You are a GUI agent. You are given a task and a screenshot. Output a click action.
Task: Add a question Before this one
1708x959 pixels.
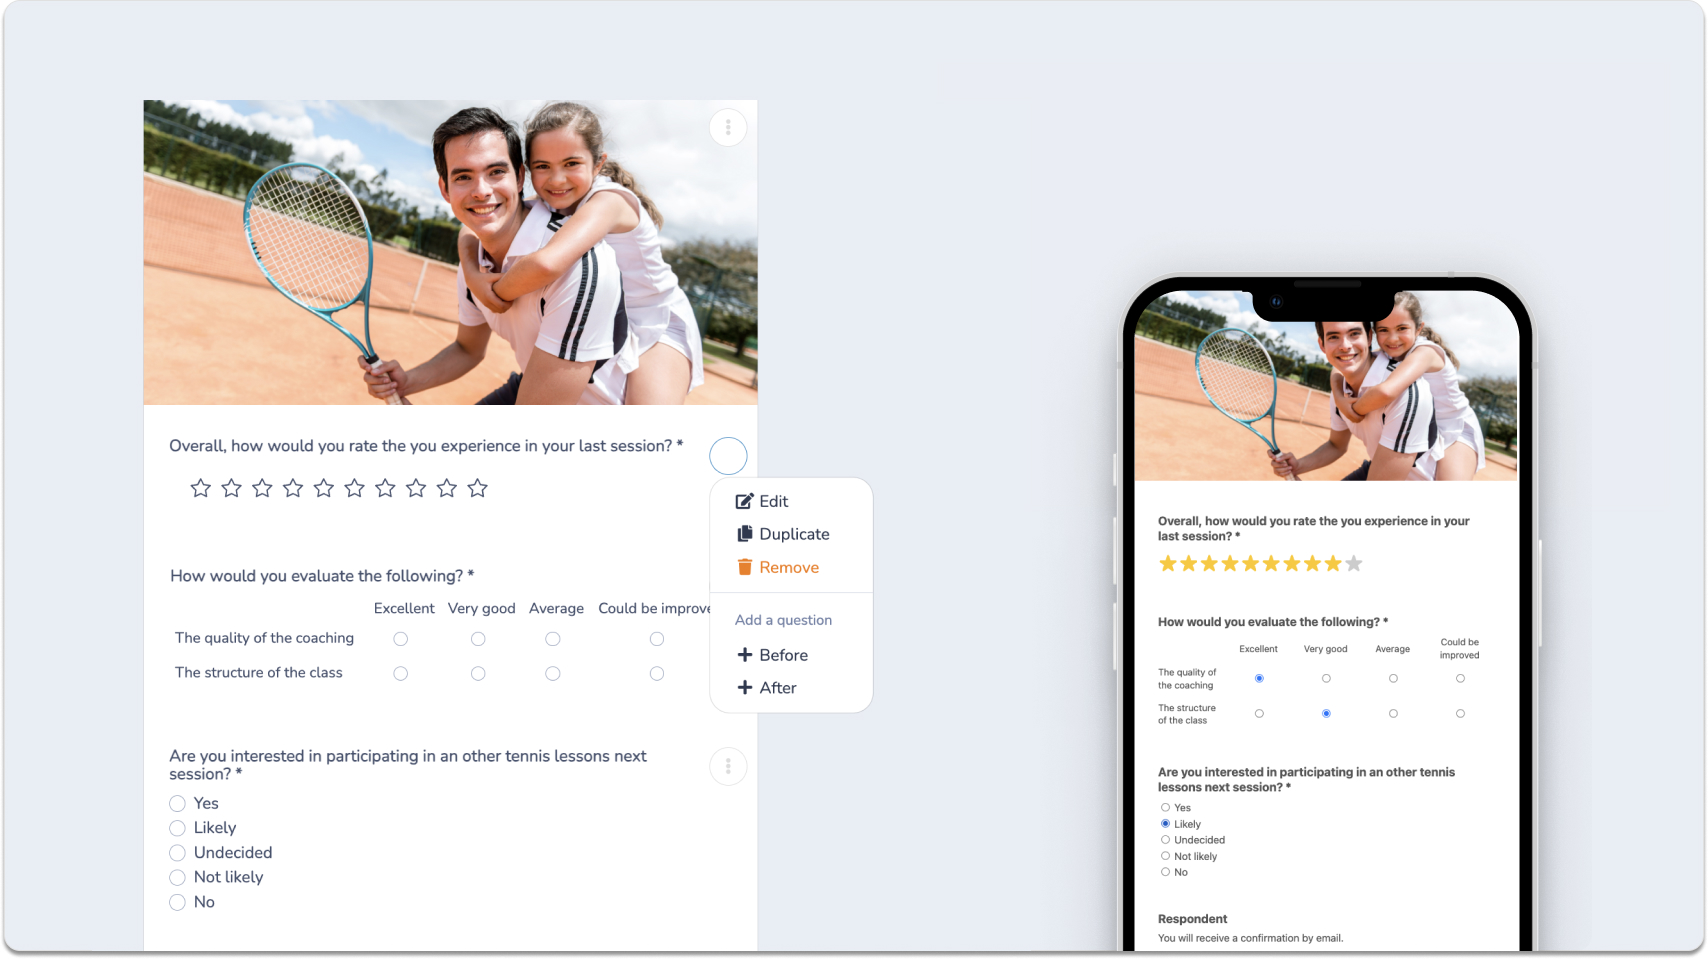772,656
